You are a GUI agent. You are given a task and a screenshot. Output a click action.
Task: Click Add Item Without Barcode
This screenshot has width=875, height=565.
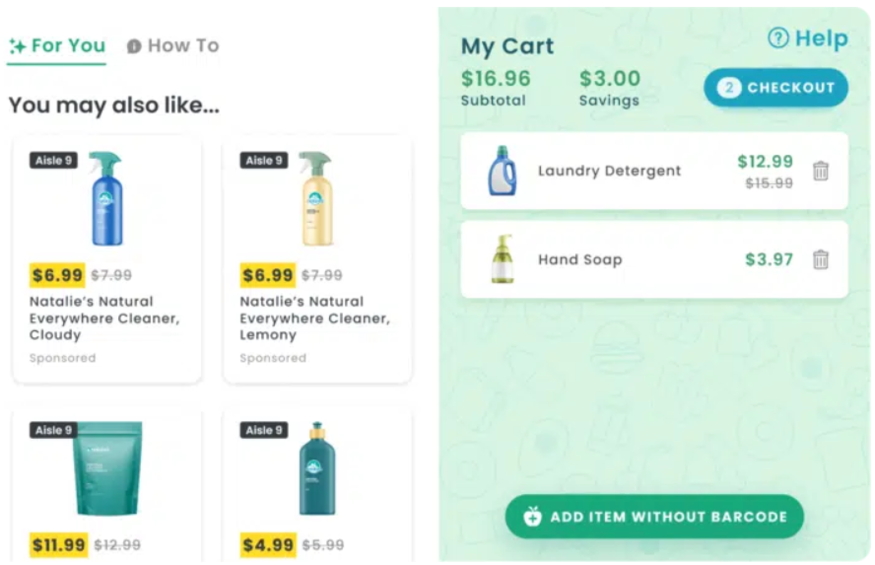click(x=654, y=516)
